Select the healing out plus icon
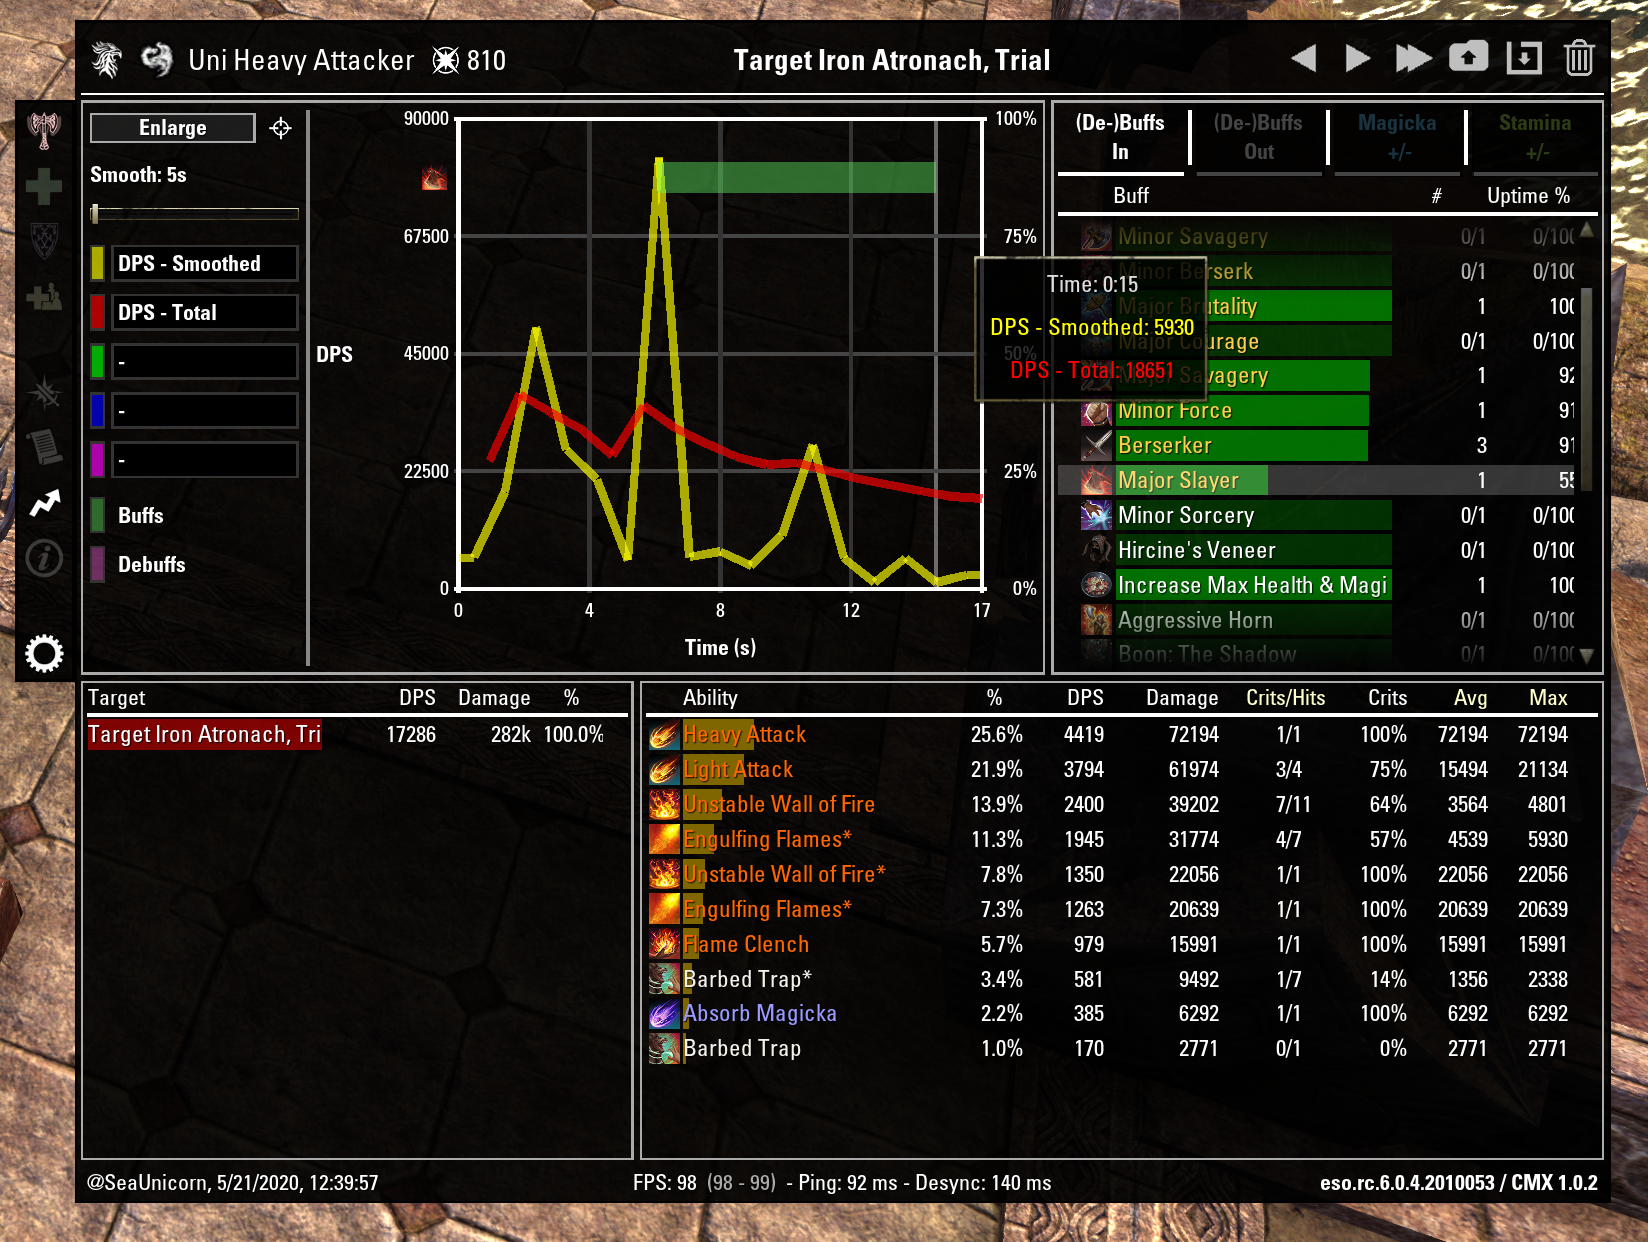Image resolution: width=1648 pixels, height=1242 pixels. [x=44, y=186]
